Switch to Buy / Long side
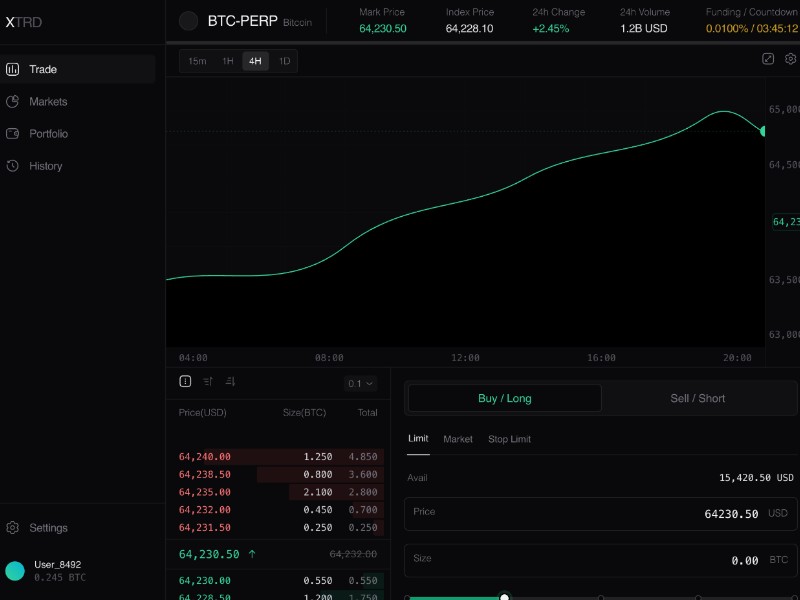This screenshot has height=600, width=800. 505,398
